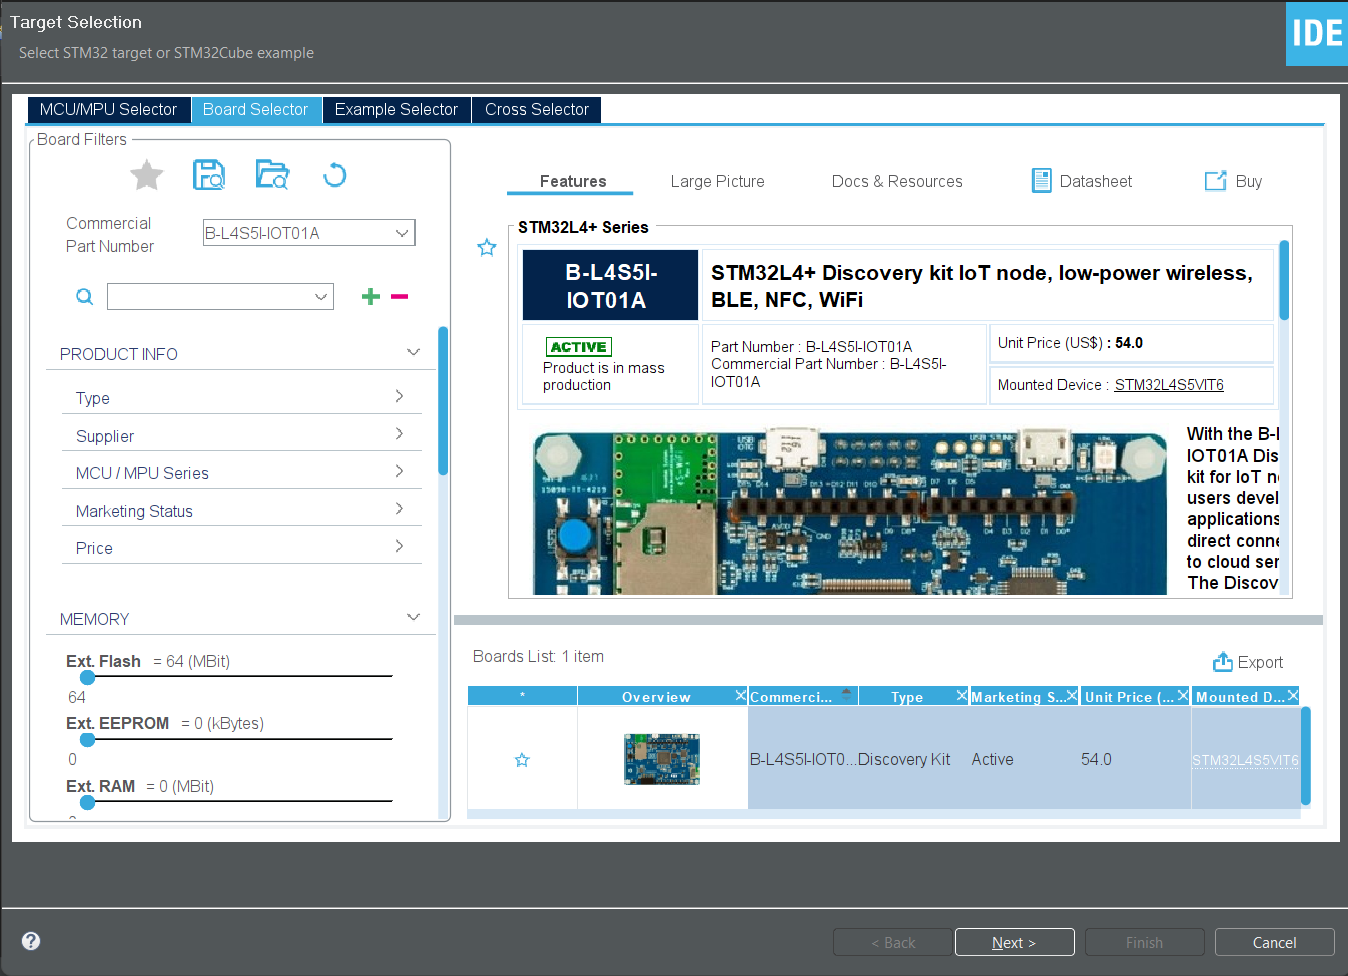Screen dimensions: 1348x976
Task: Open the search filter save icon
Action: [x=209, y=174]
